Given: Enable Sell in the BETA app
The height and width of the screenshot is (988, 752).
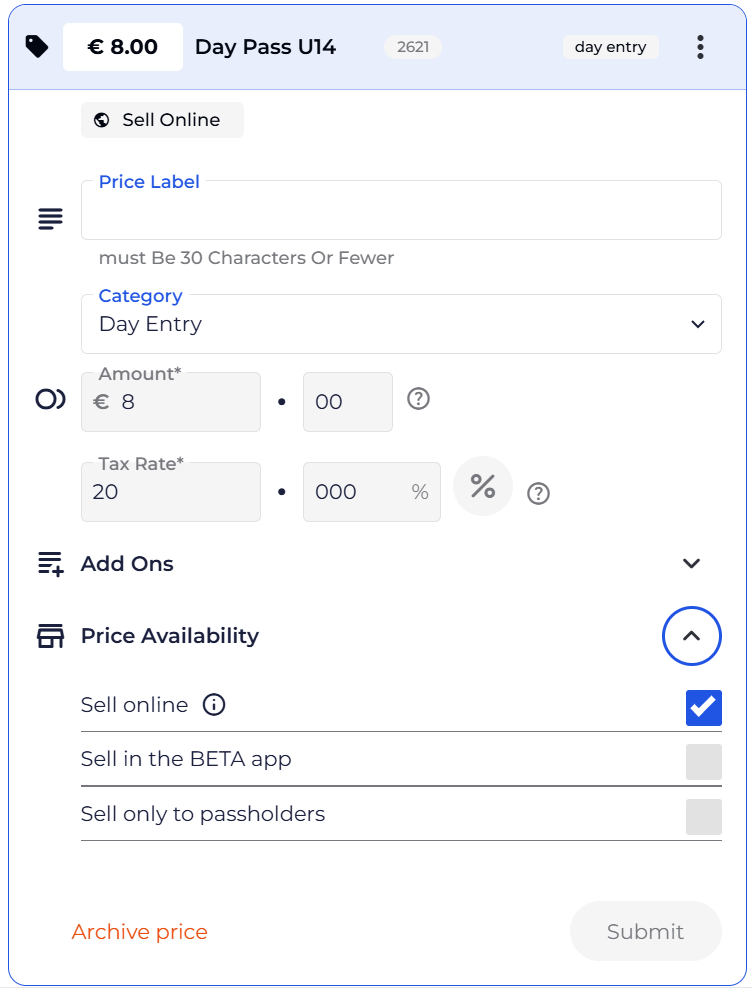Looking at the screenshot, I should pyautogui.click(x=703, y=762).
